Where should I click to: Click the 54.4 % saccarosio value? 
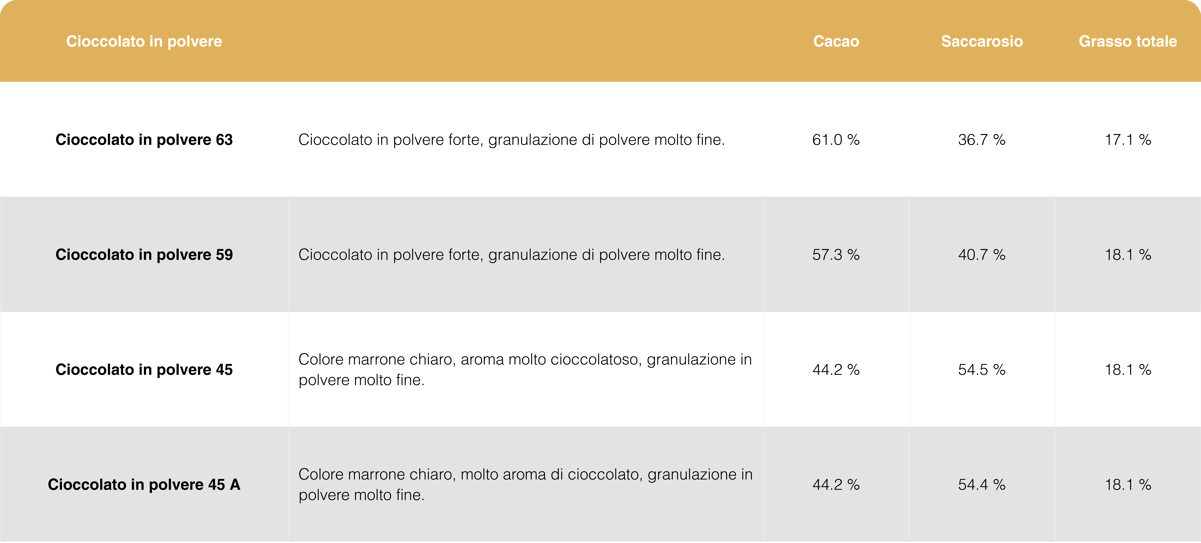tap(981, 485)
